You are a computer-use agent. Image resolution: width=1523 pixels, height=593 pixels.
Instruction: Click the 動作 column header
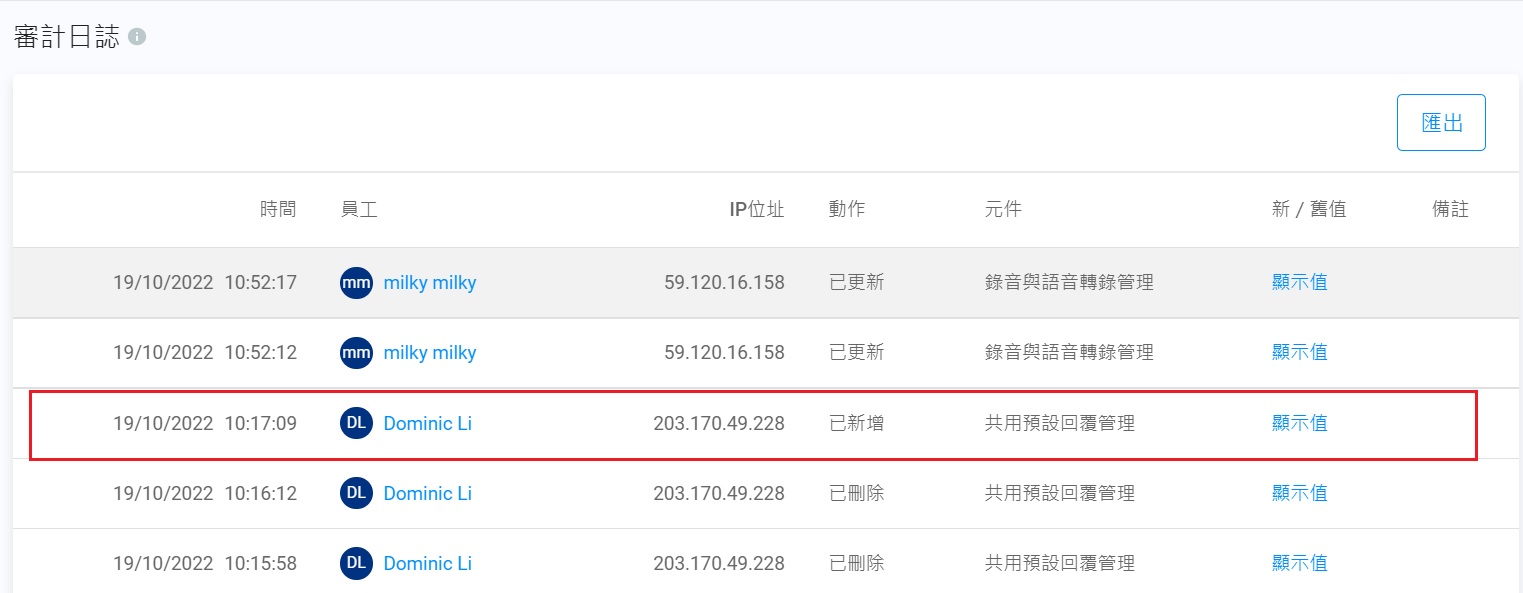pos(847,209)
